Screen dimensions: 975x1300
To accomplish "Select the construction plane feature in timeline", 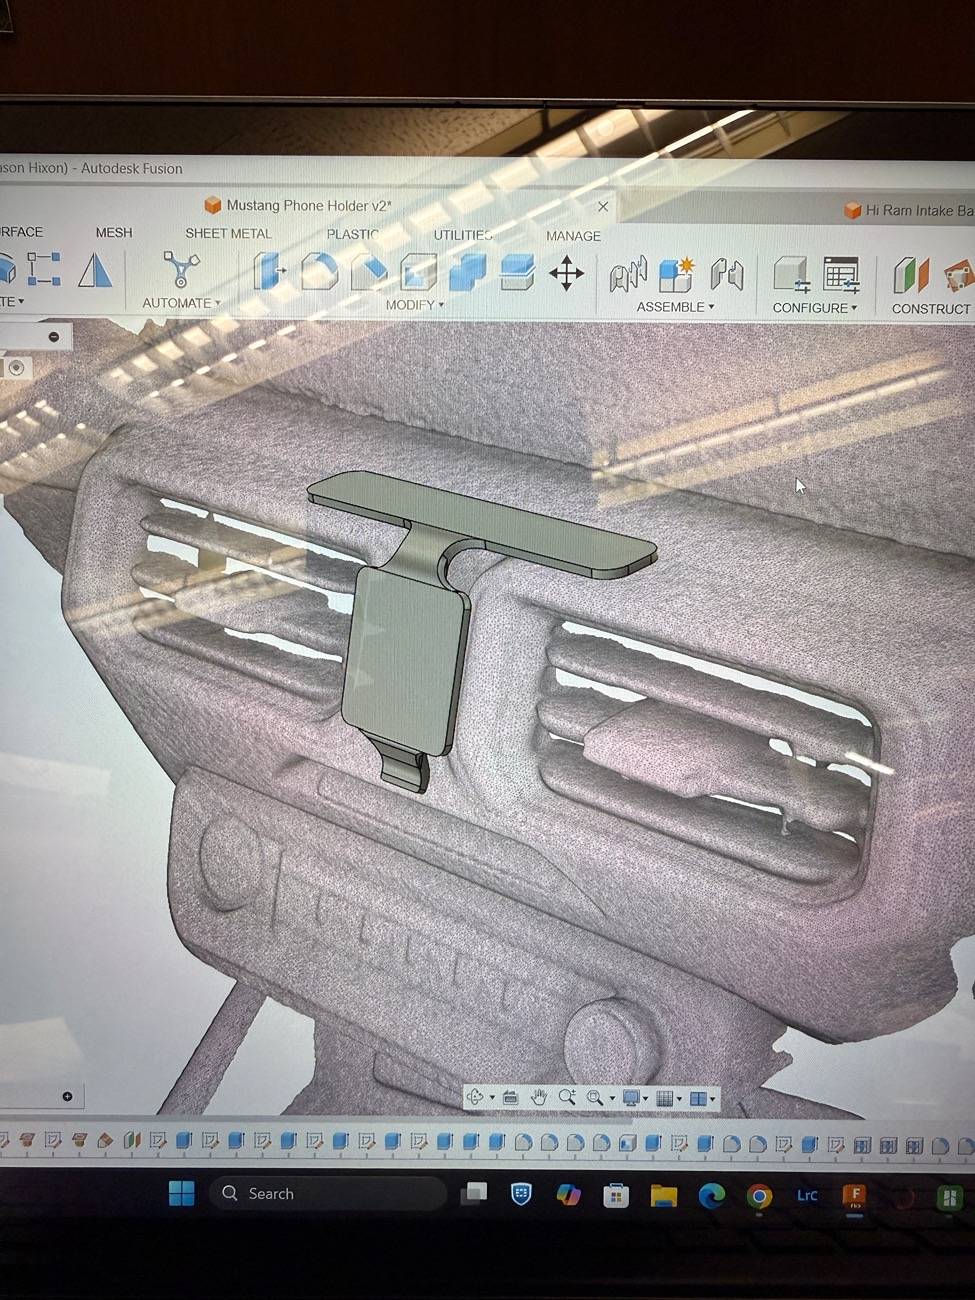I will 132,1140.
